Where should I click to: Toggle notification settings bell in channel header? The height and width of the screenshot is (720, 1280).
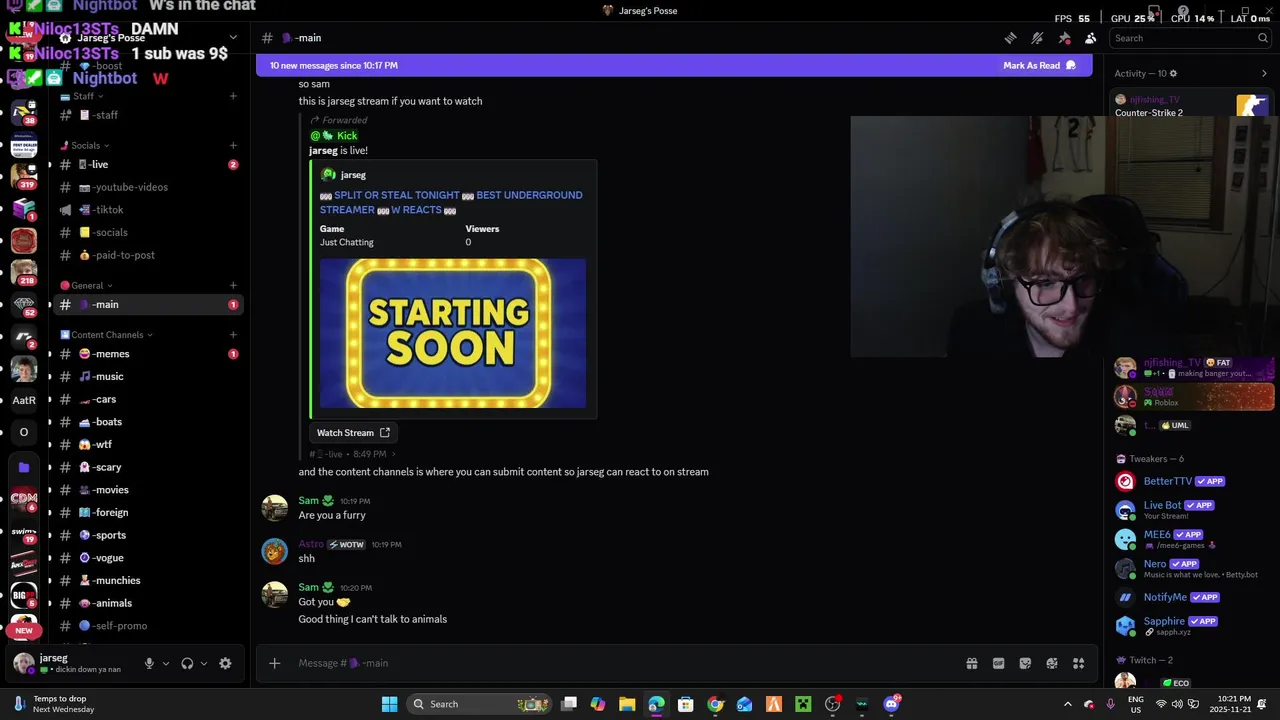click(x=1037, y=38)
